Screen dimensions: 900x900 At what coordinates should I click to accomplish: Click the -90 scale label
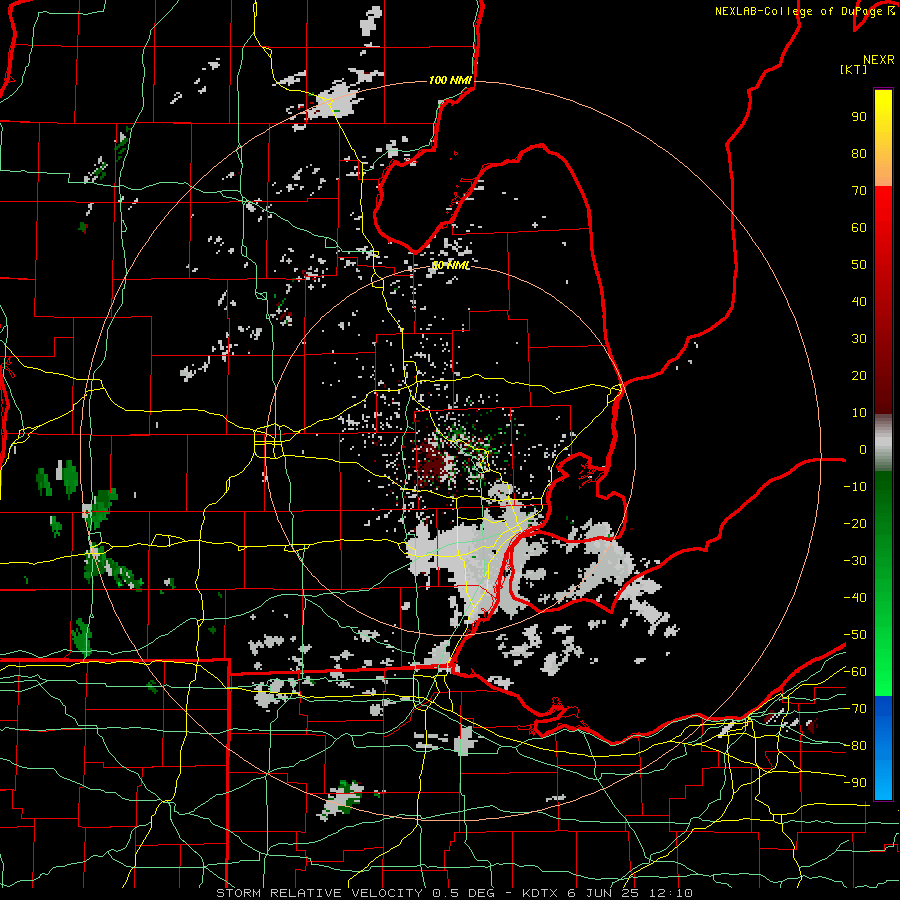click(855, 783)
